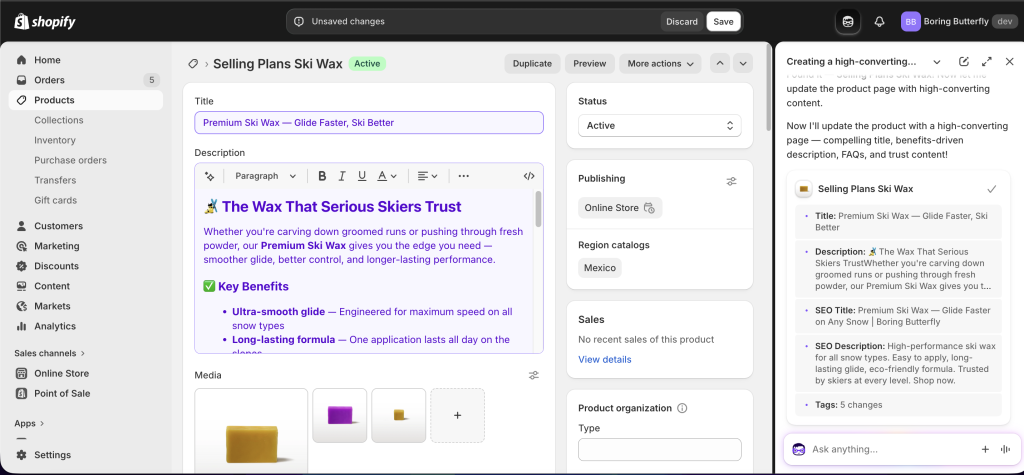Open the Status dropdown showing Active
The height and width of the screenshot is (475, 1024).
[659, 126]
